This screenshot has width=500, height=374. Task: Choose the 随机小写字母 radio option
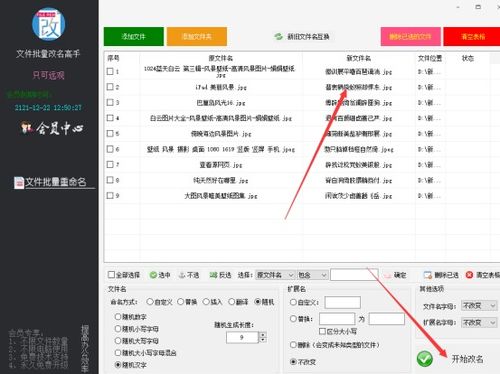pyautogui.click(x=118, y=329)
